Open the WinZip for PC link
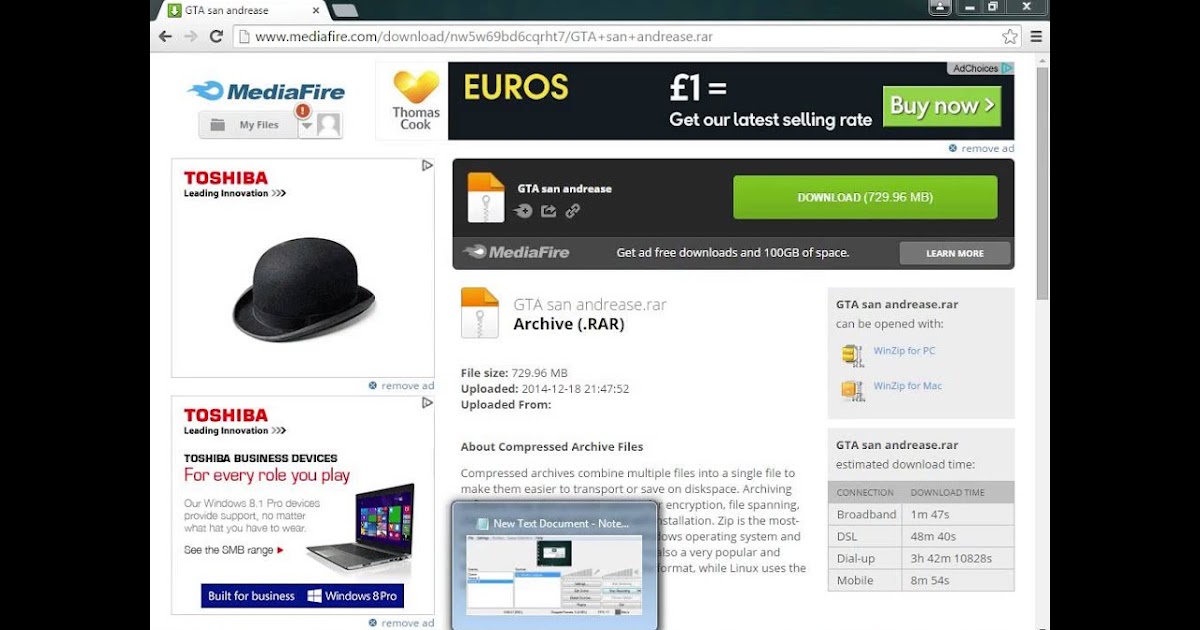This screenshot has width=1200, height=630. pyautogui.click(x=904, y=351)
